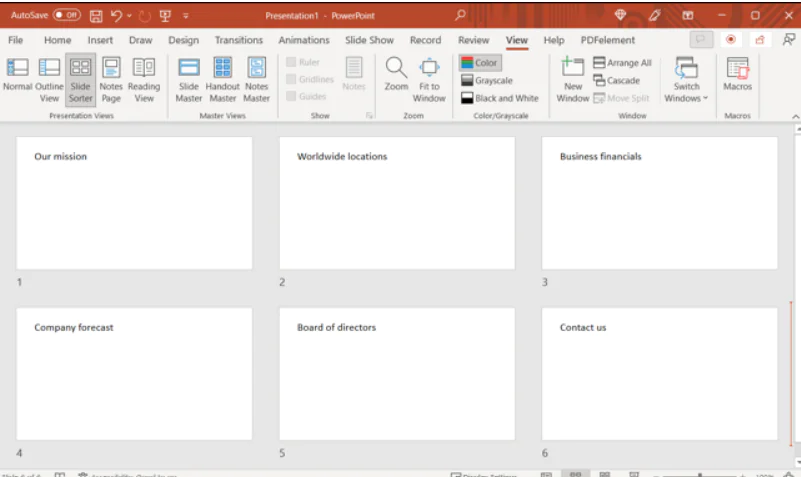Enable the Gridlines checkbox

pos(291,79)
